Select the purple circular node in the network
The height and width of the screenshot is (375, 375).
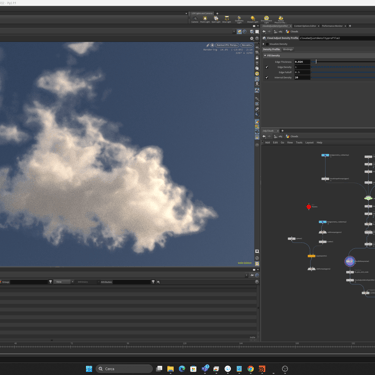350,261
